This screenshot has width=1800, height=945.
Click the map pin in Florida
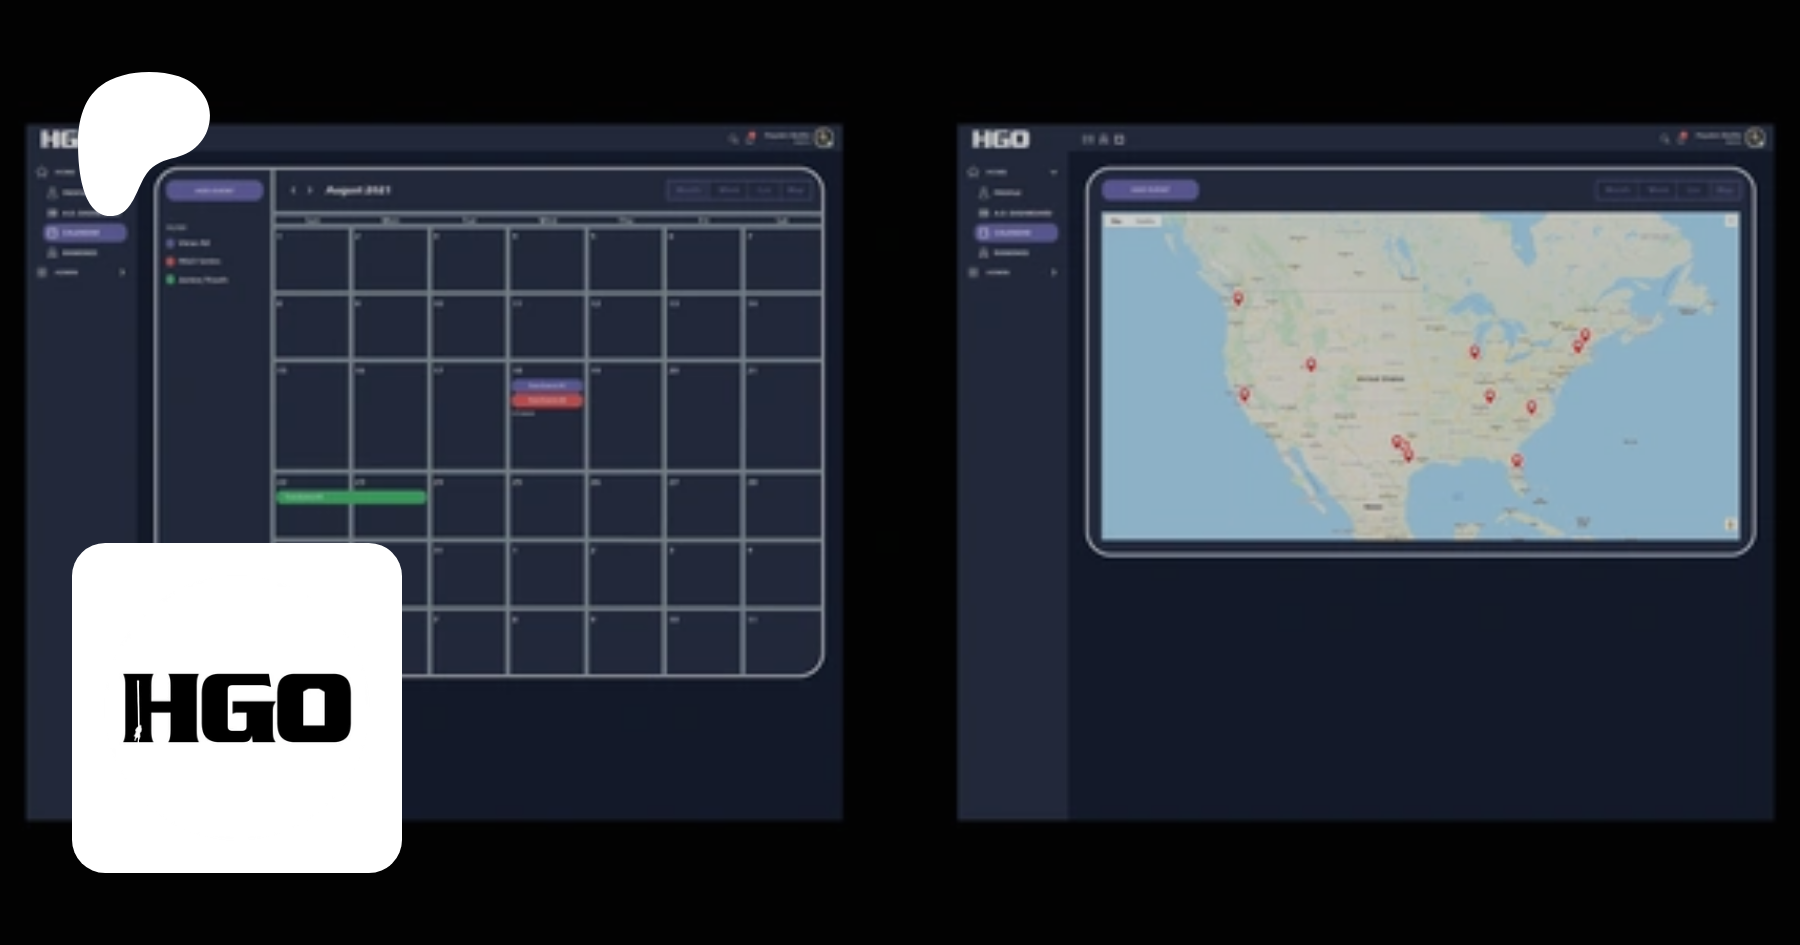[1516, 460]
